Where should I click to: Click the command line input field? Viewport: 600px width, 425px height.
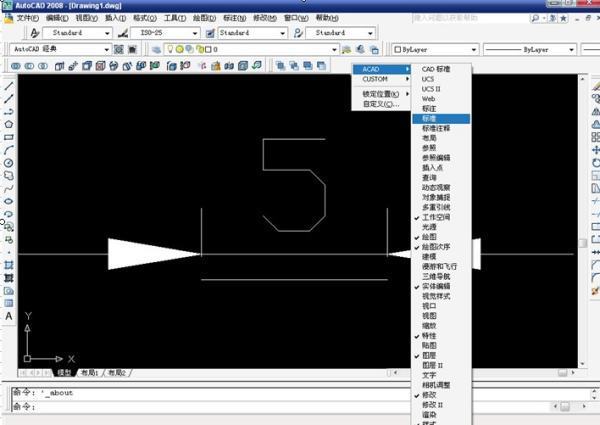pyautogui.click(x=300, y=407)
